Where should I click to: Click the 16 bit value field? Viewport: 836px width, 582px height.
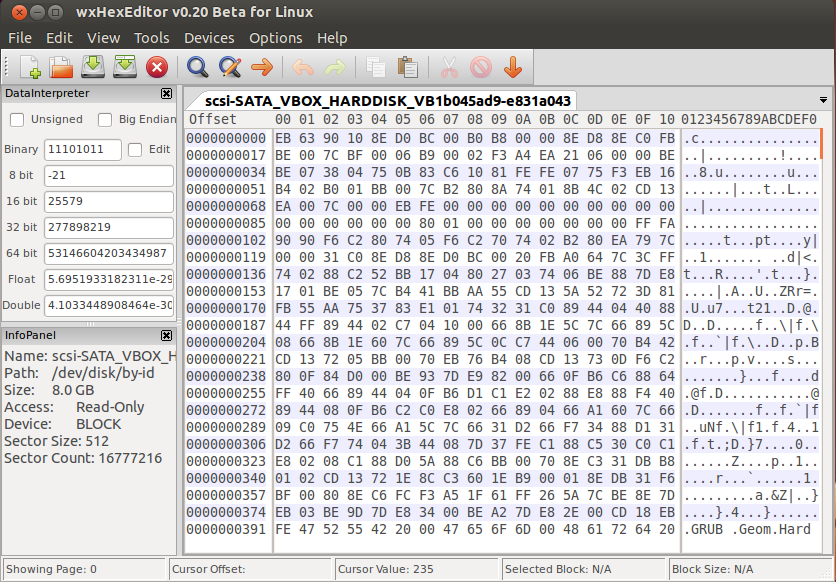[109, 202]
